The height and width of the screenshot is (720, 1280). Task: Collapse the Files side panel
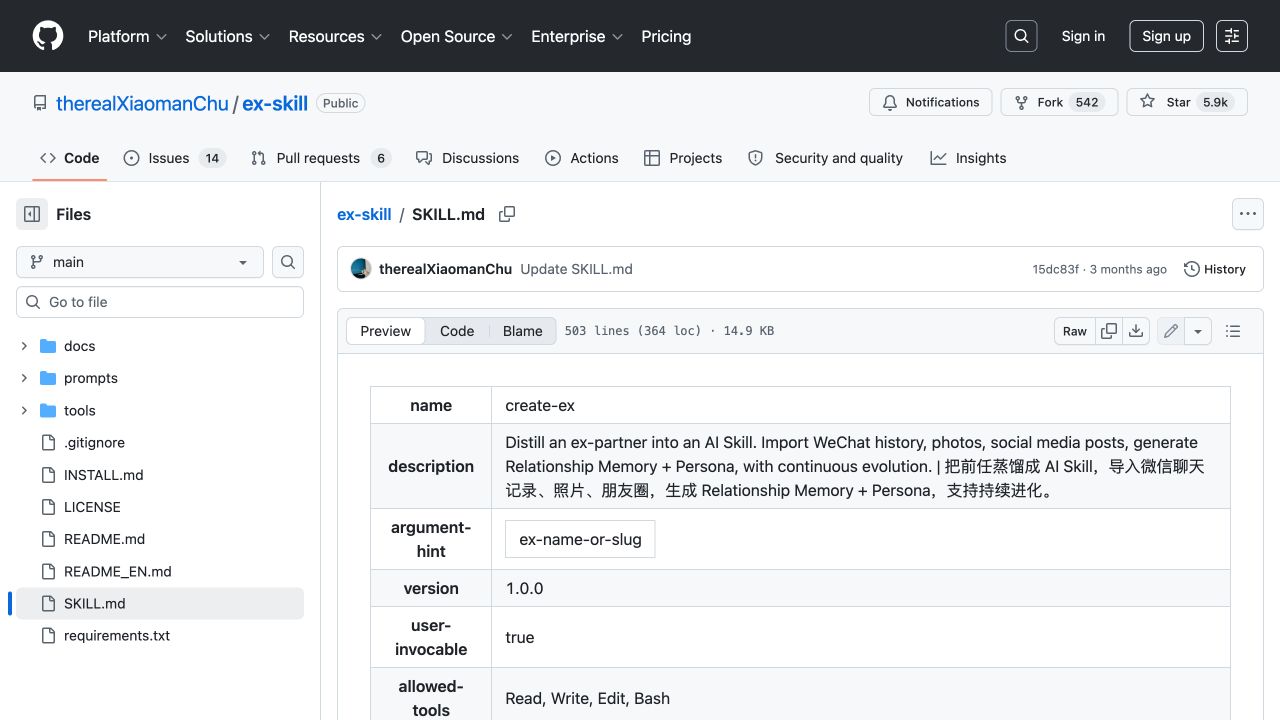(32, 214)
